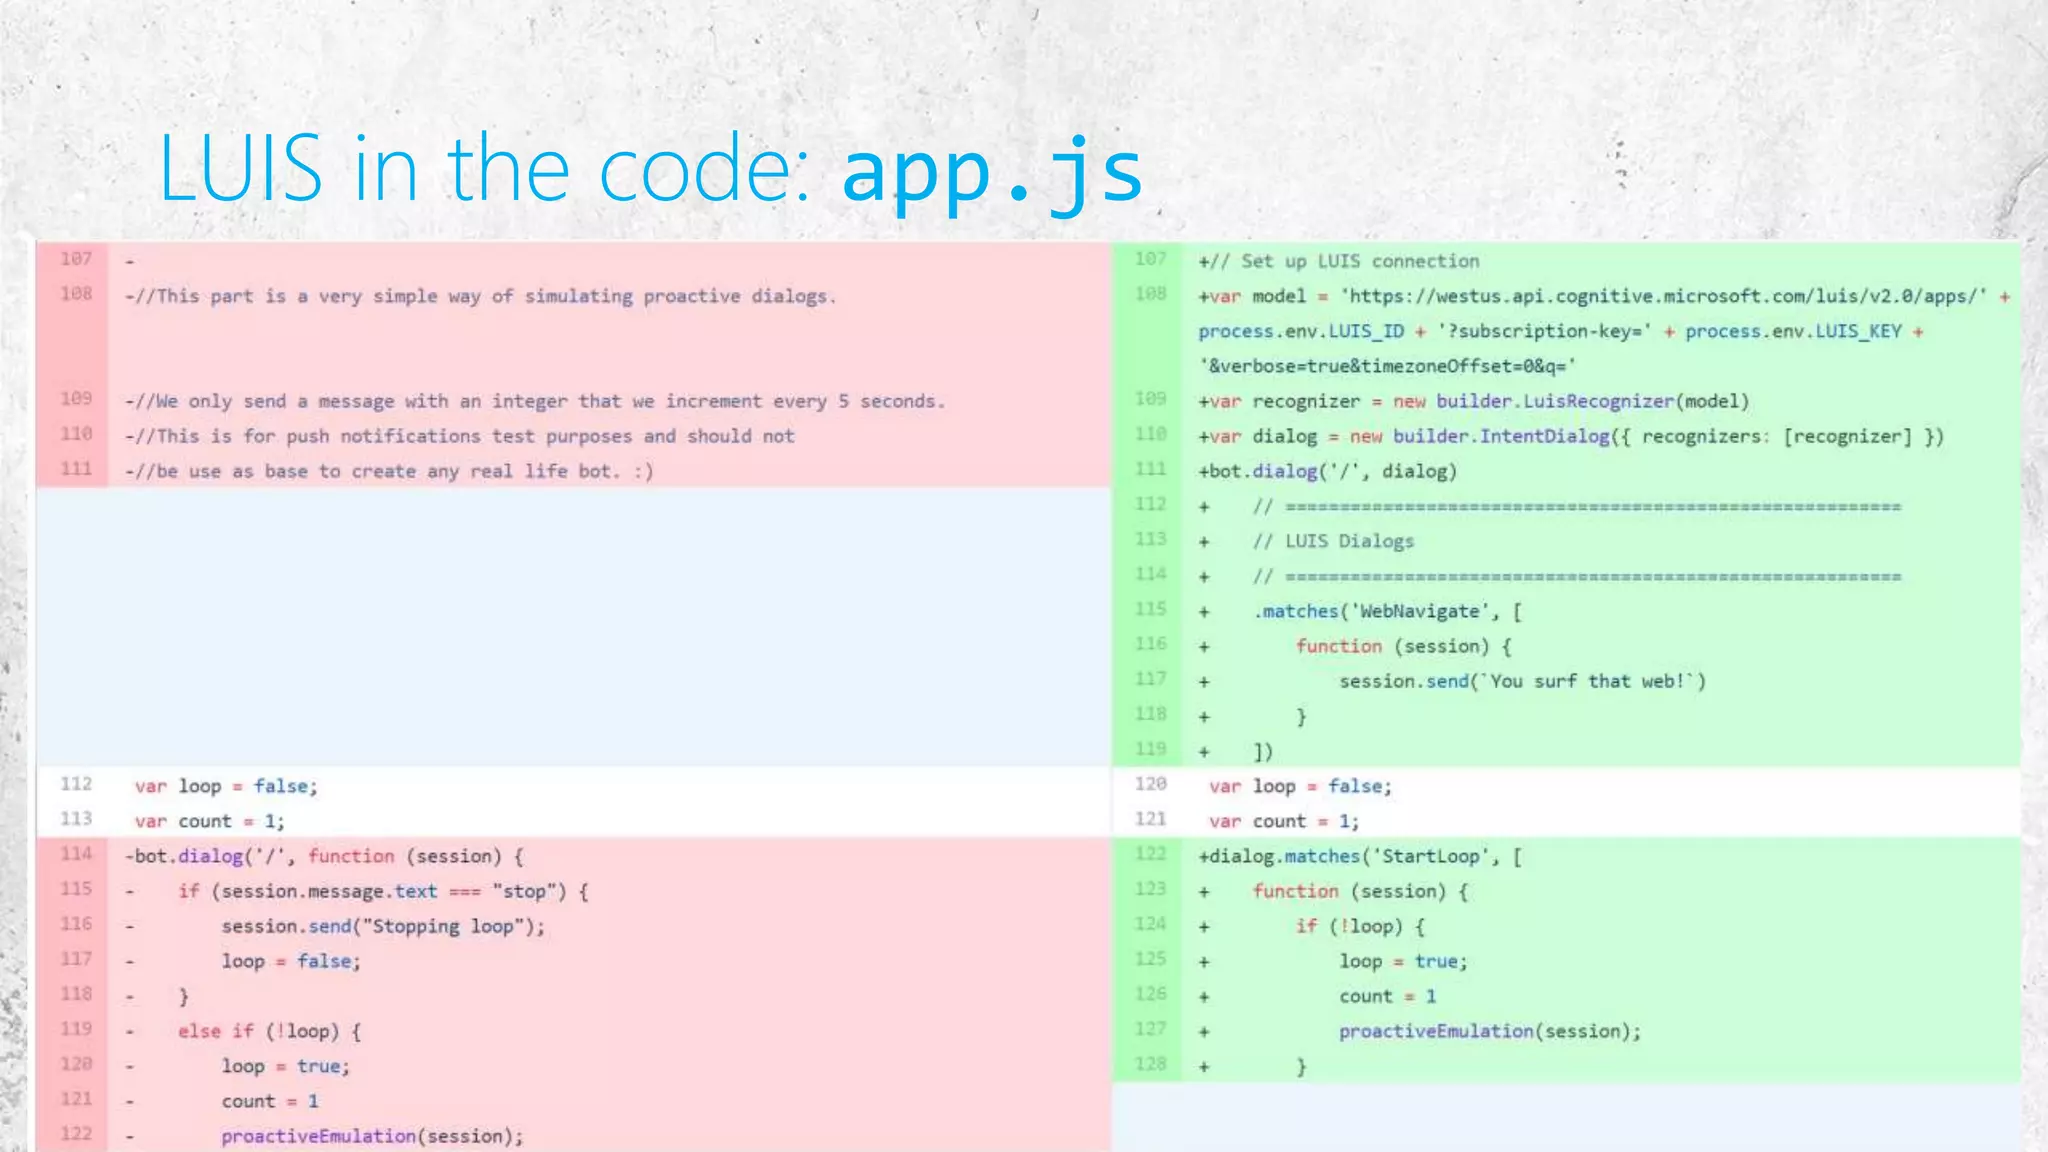The height and width of the screenshot is (1152, 2048).
Task: Click left pane line 'var loop = false;'
Action: [x=226, y=786]
